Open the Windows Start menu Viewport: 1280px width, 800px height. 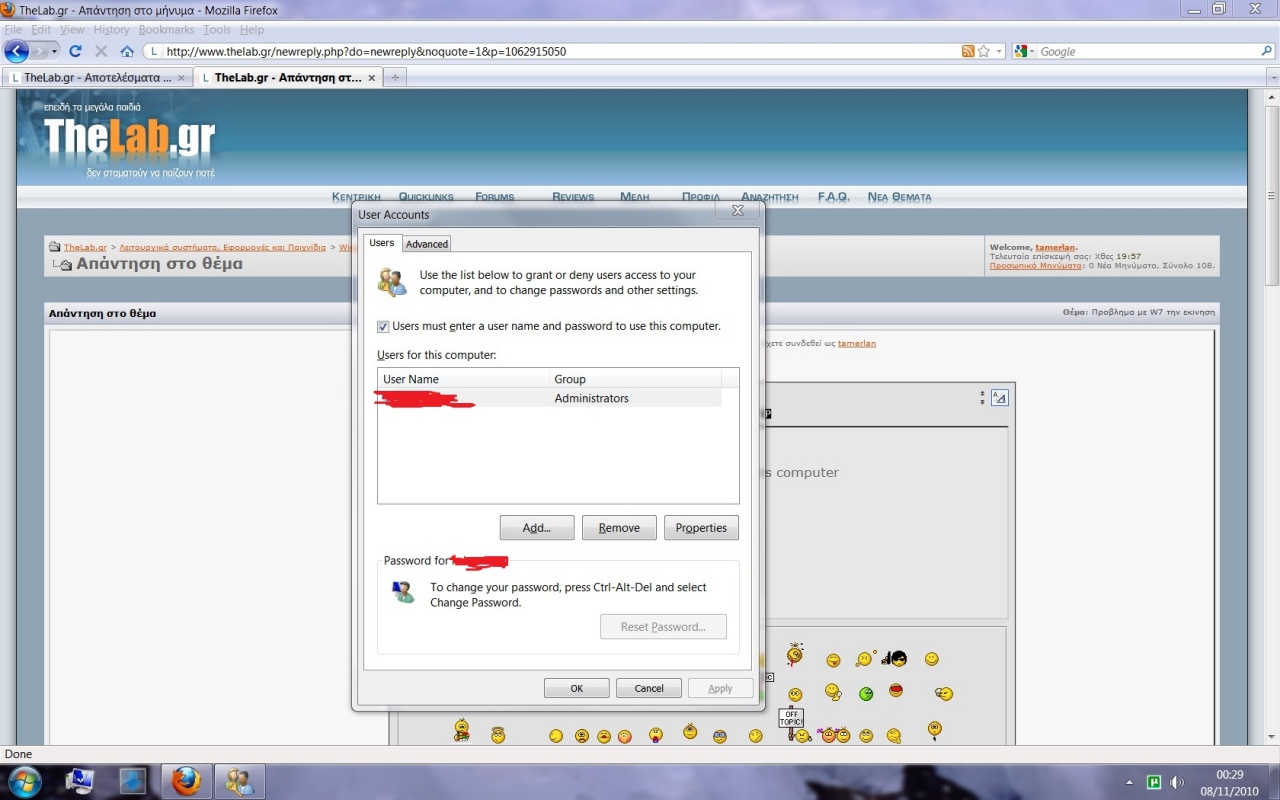click(23, 781)
